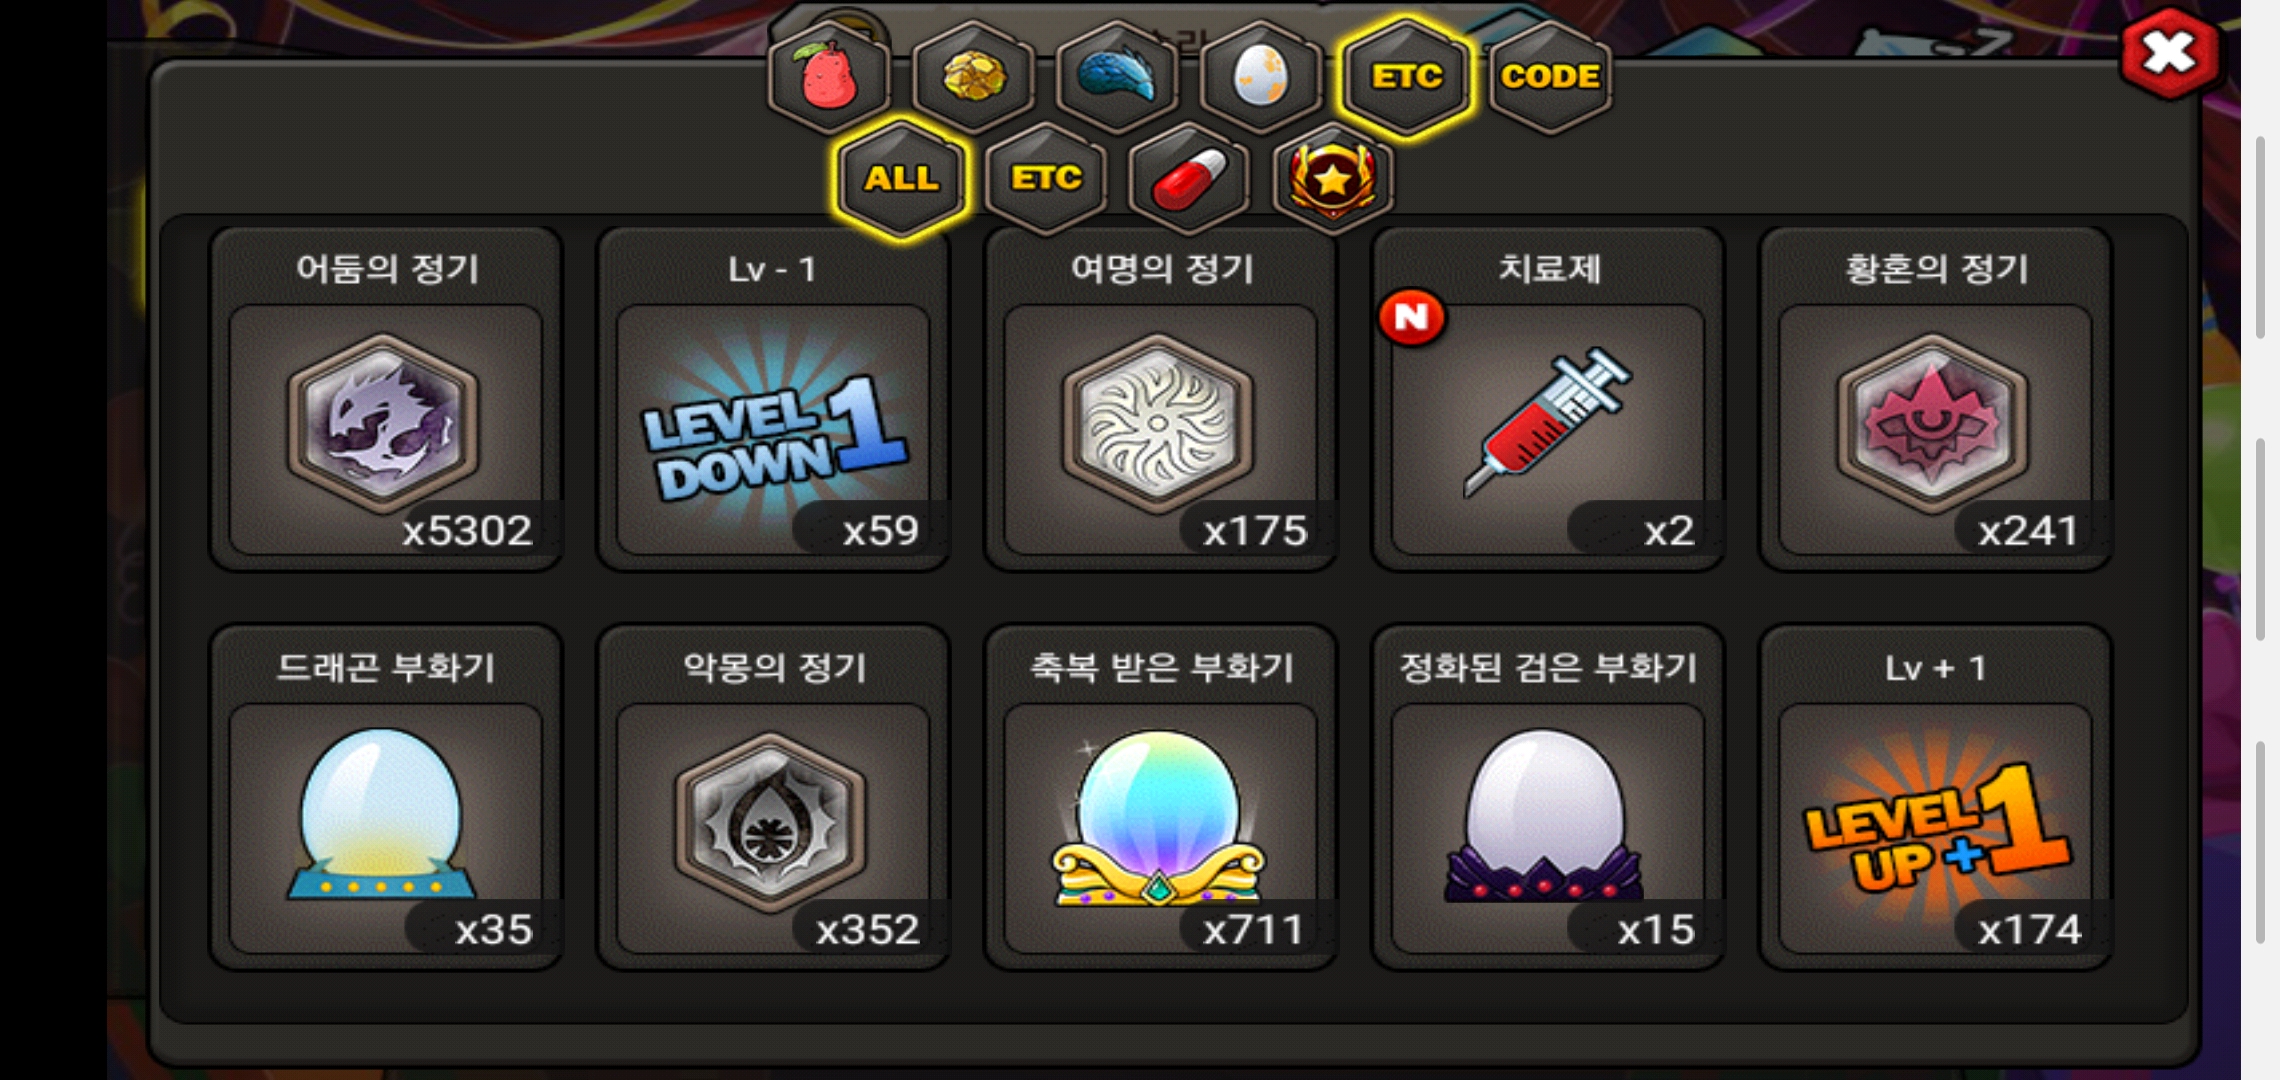Filter by red capsule pill items
Image resolution: width=2280 pixels, height=1080 pixels.
pos(1190,178)
